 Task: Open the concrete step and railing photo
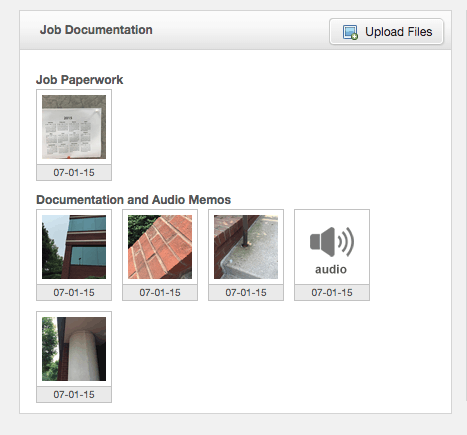[246, 247]
